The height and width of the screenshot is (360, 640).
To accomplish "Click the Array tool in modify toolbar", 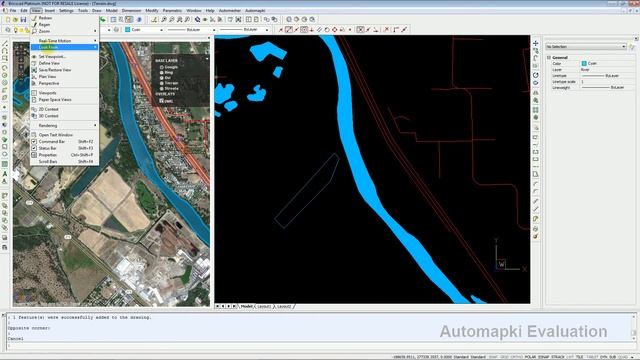I will coord(536,110).
